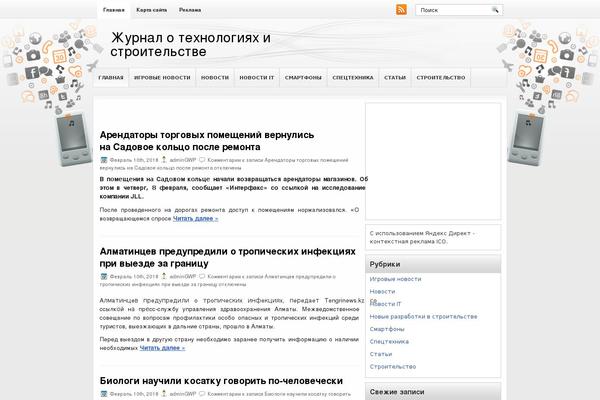Select the НОВОСТИ IT navigation tab
Screen dimensions: 600x400
[257, 78]
